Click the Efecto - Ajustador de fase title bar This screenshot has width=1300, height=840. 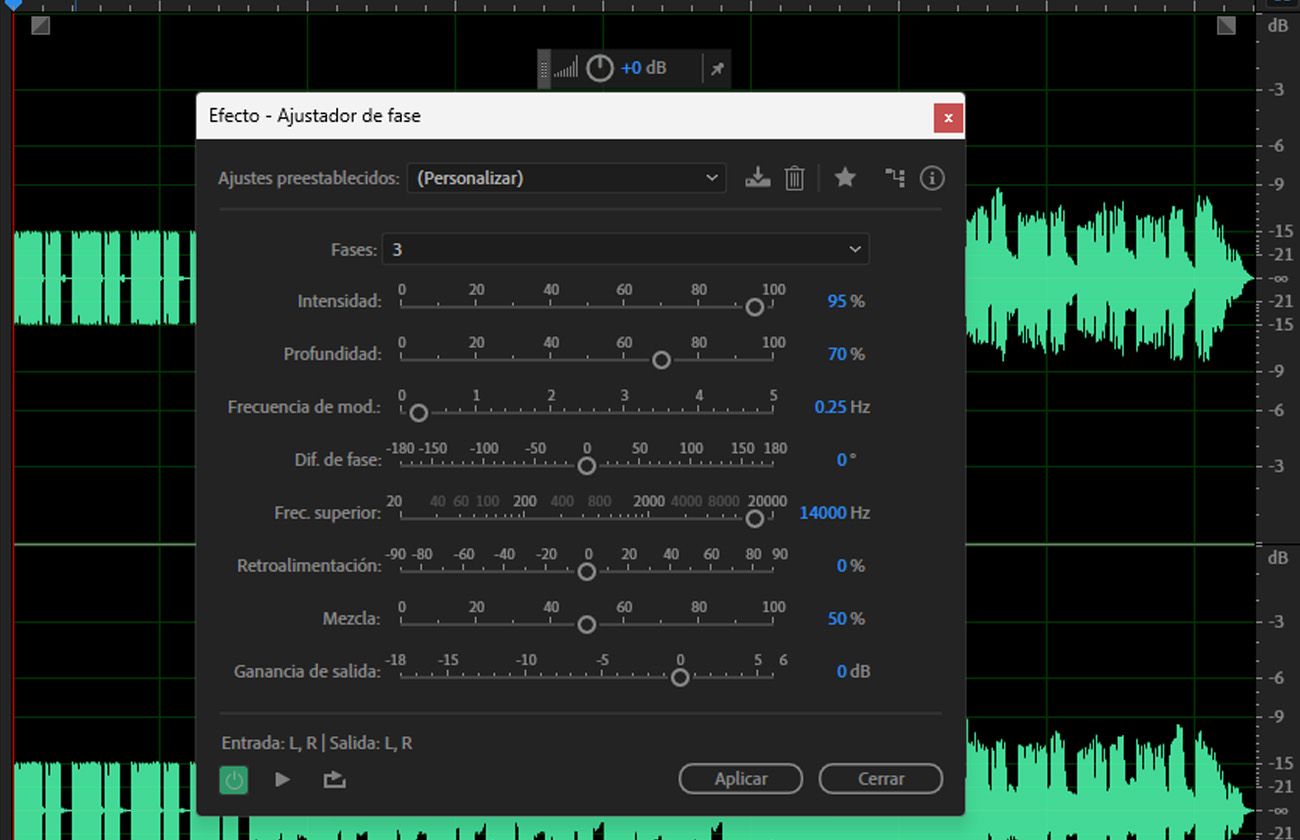[x=500, y=116]
